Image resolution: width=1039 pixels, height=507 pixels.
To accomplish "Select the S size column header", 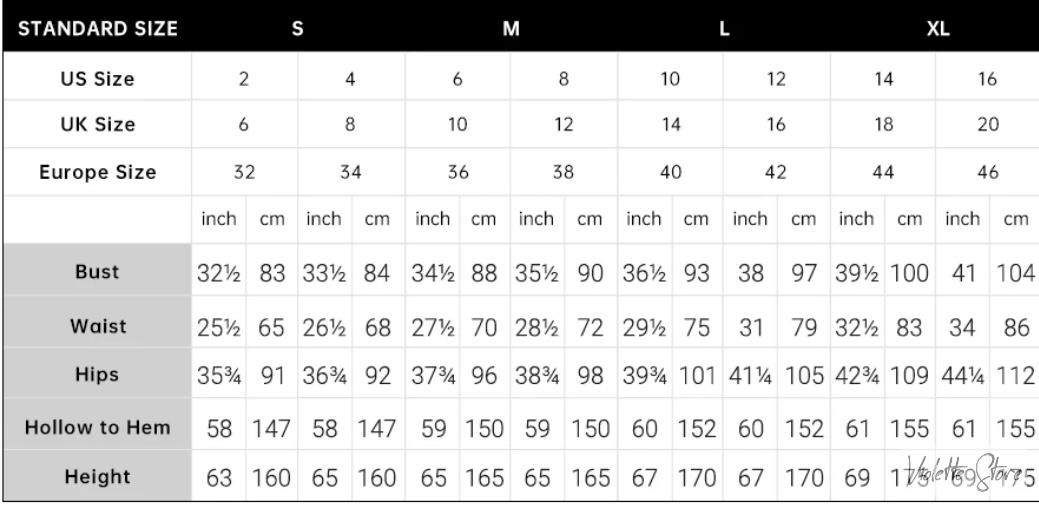I will tap(297, 28).
